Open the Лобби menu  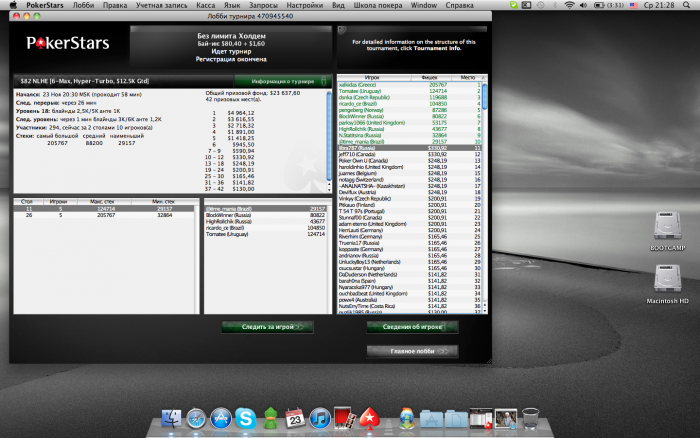pyautogui.click(x=83, y=5)
